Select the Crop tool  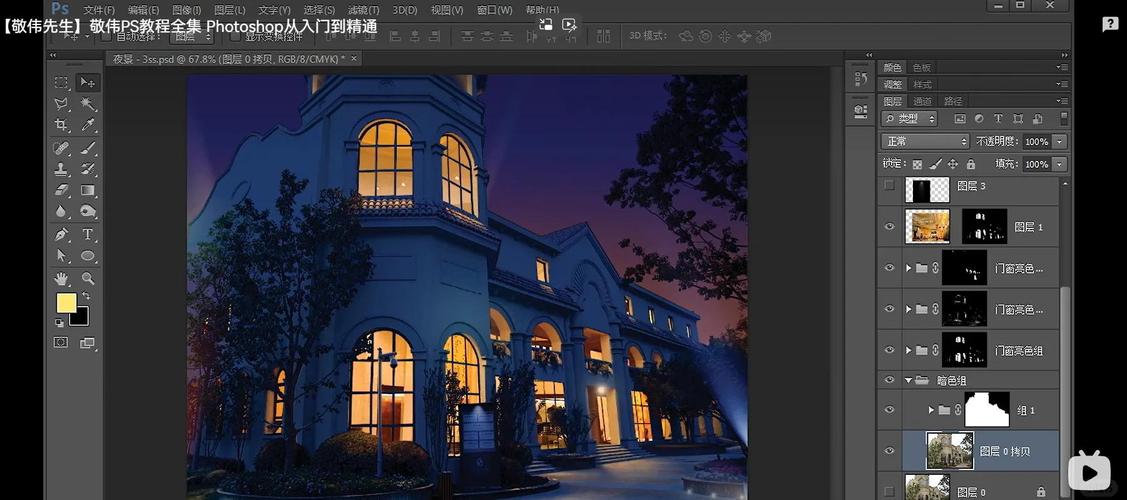[61, 126]
